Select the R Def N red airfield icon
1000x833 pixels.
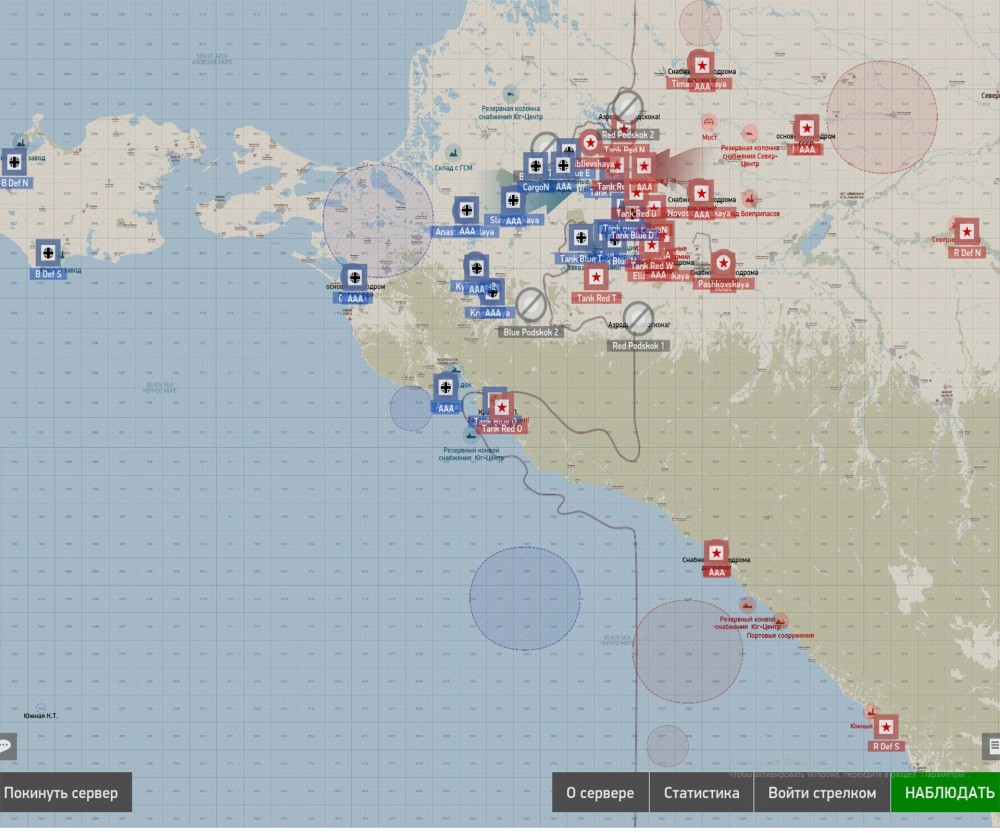[x=967, y=232]
